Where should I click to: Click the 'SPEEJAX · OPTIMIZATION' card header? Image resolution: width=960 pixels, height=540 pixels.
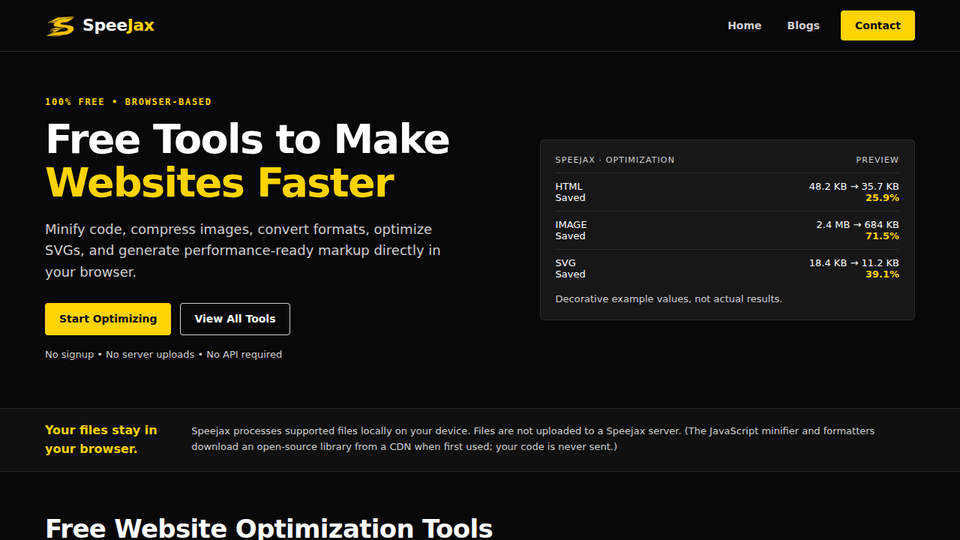pos(615,160)
